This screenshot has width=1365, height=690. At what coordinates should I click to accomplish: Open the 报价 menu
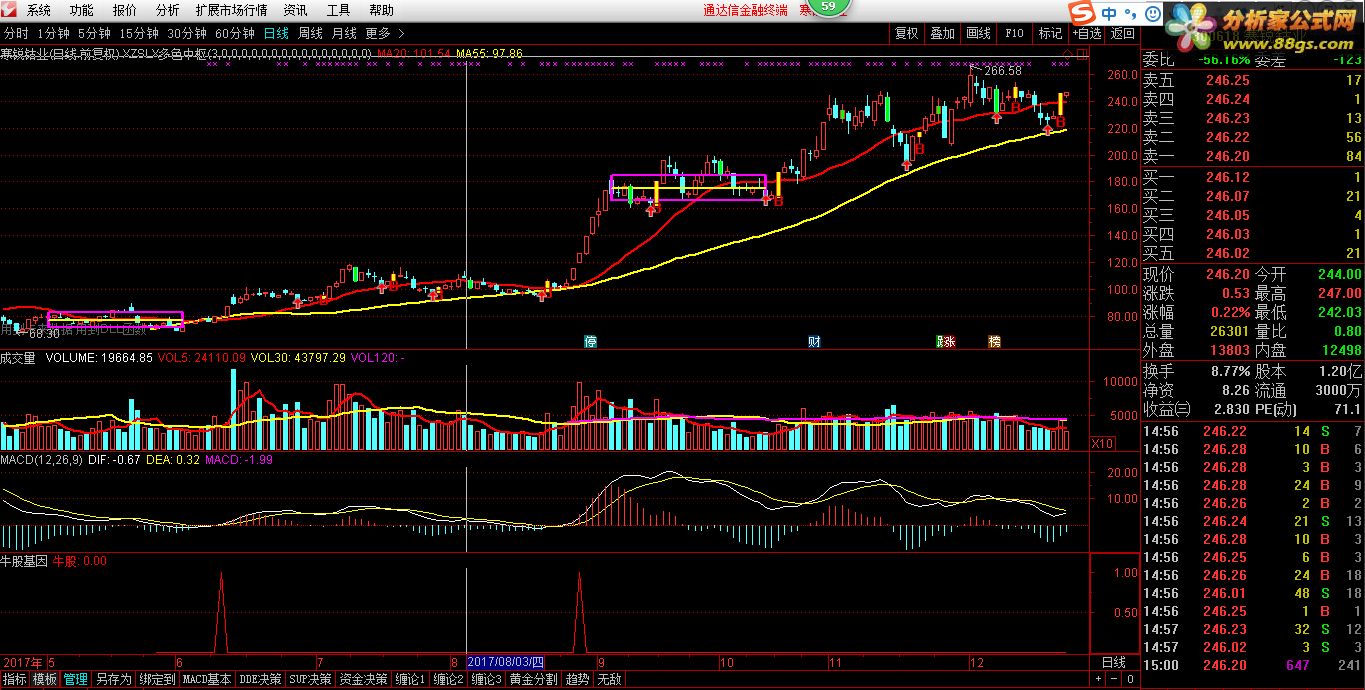click(x=124, y=10)
